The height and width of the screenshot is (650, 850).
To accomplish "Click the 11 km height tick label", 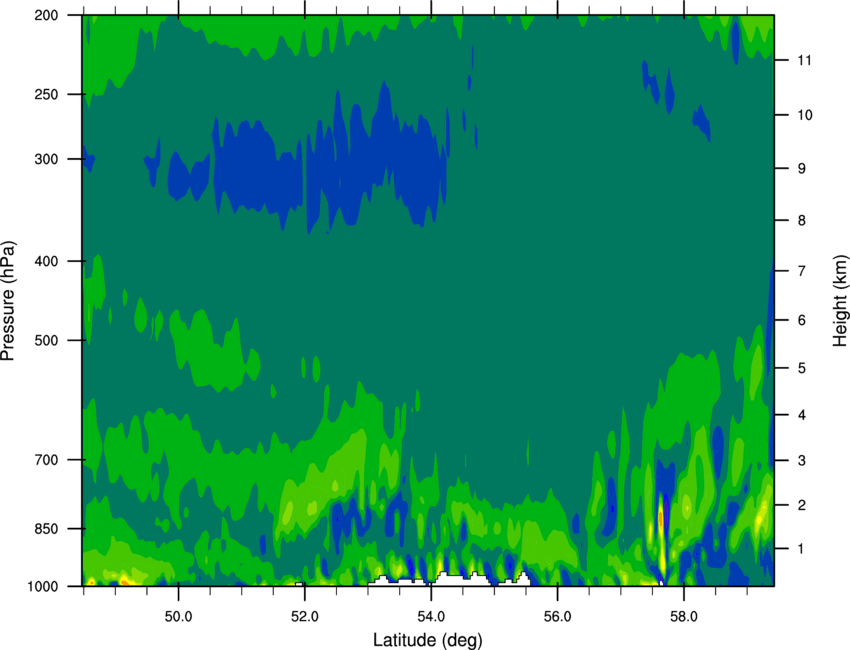I will click(804, 60).
